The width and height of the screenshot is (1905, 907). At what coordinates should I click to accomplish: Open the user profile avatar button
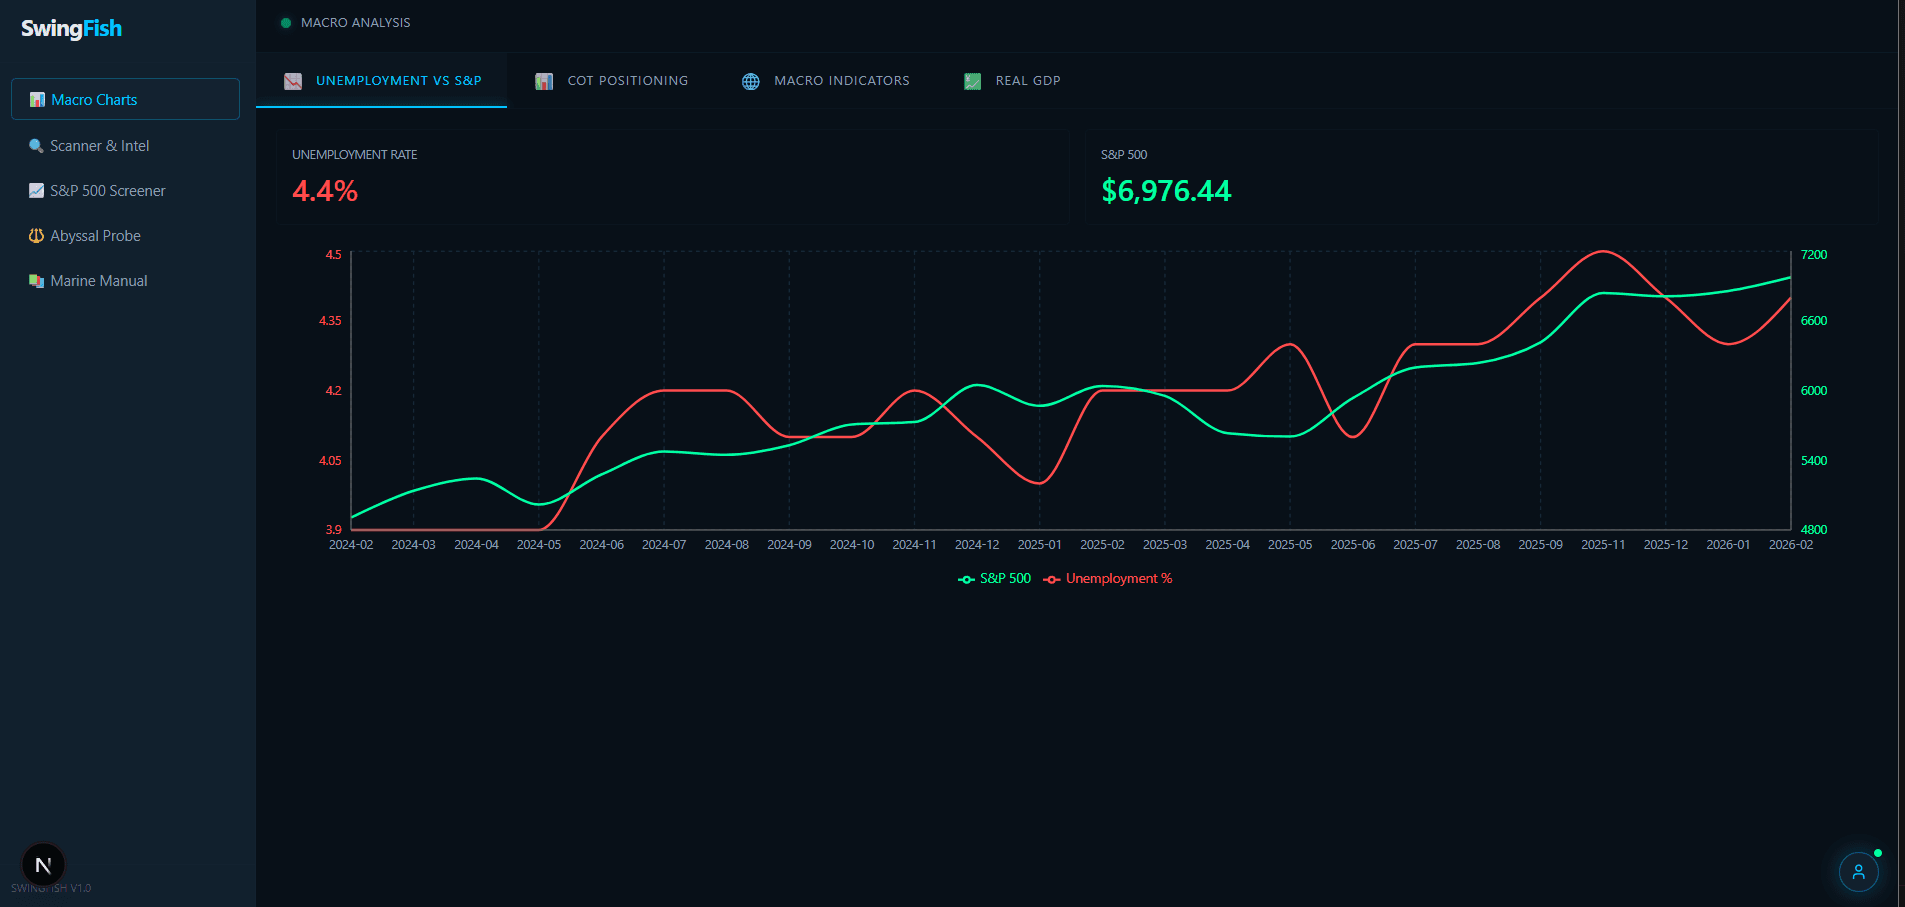pos(1858,871)
